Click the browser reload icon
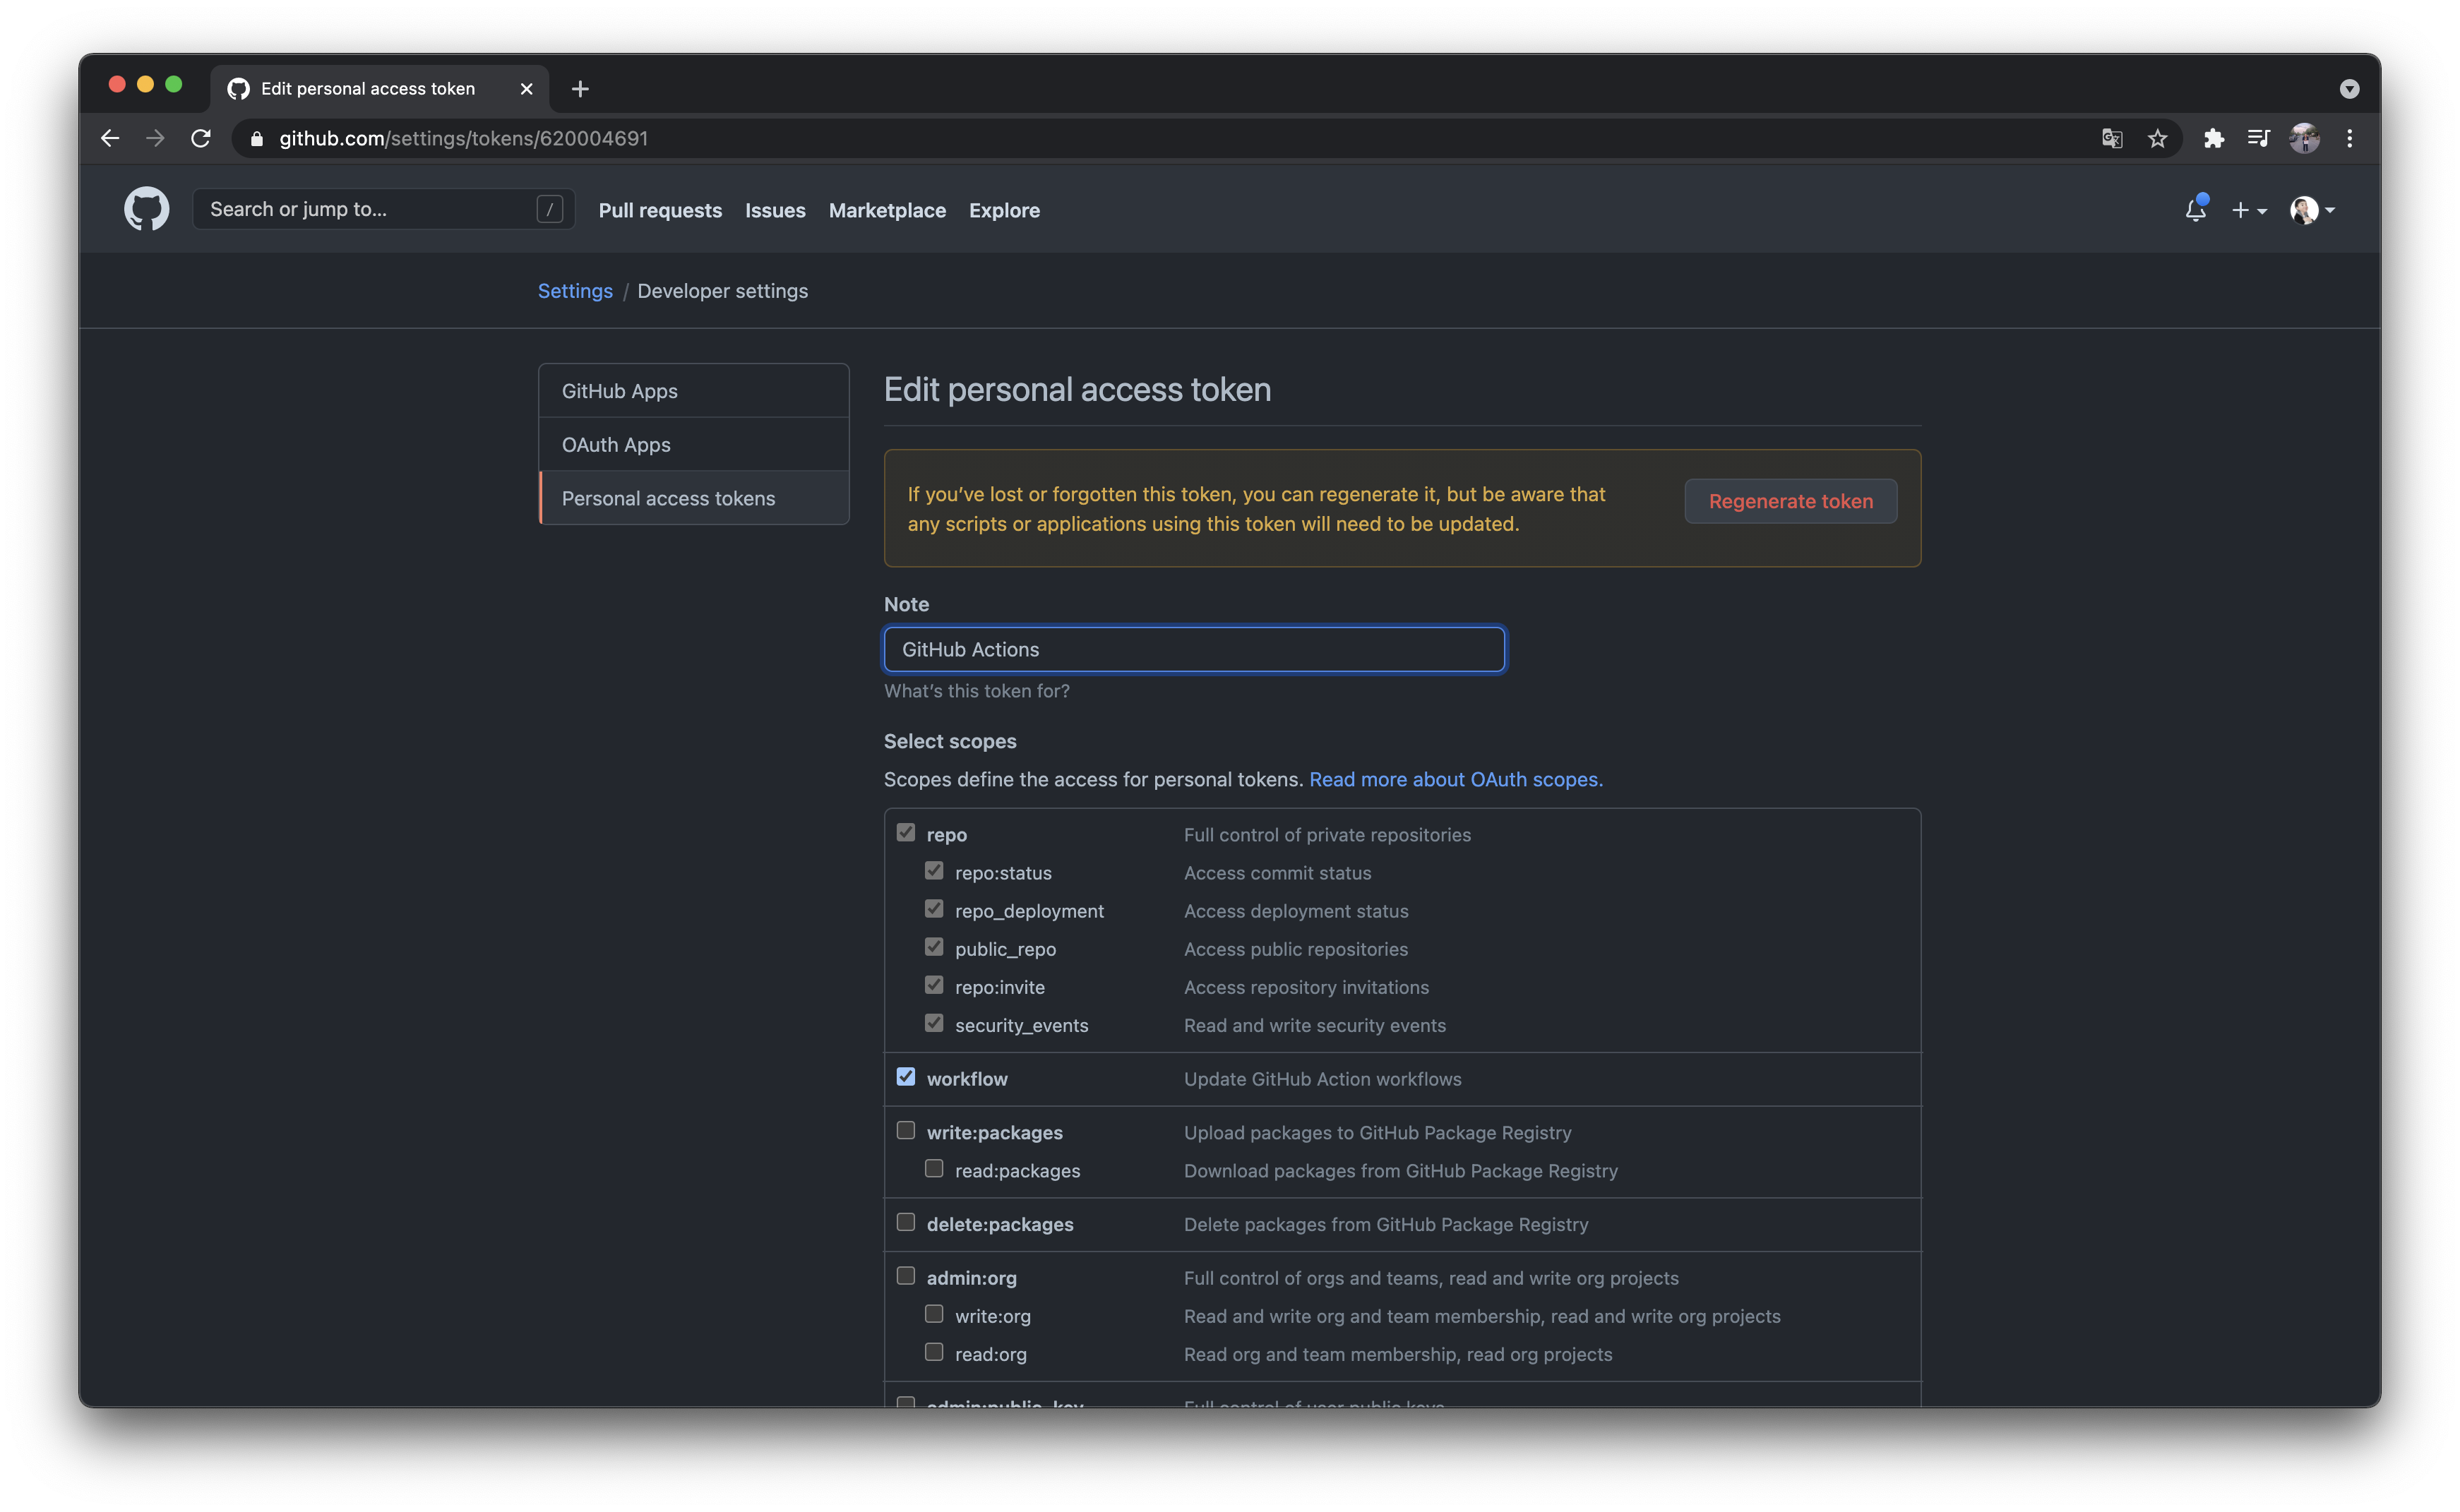 click(x=201, y=138)
